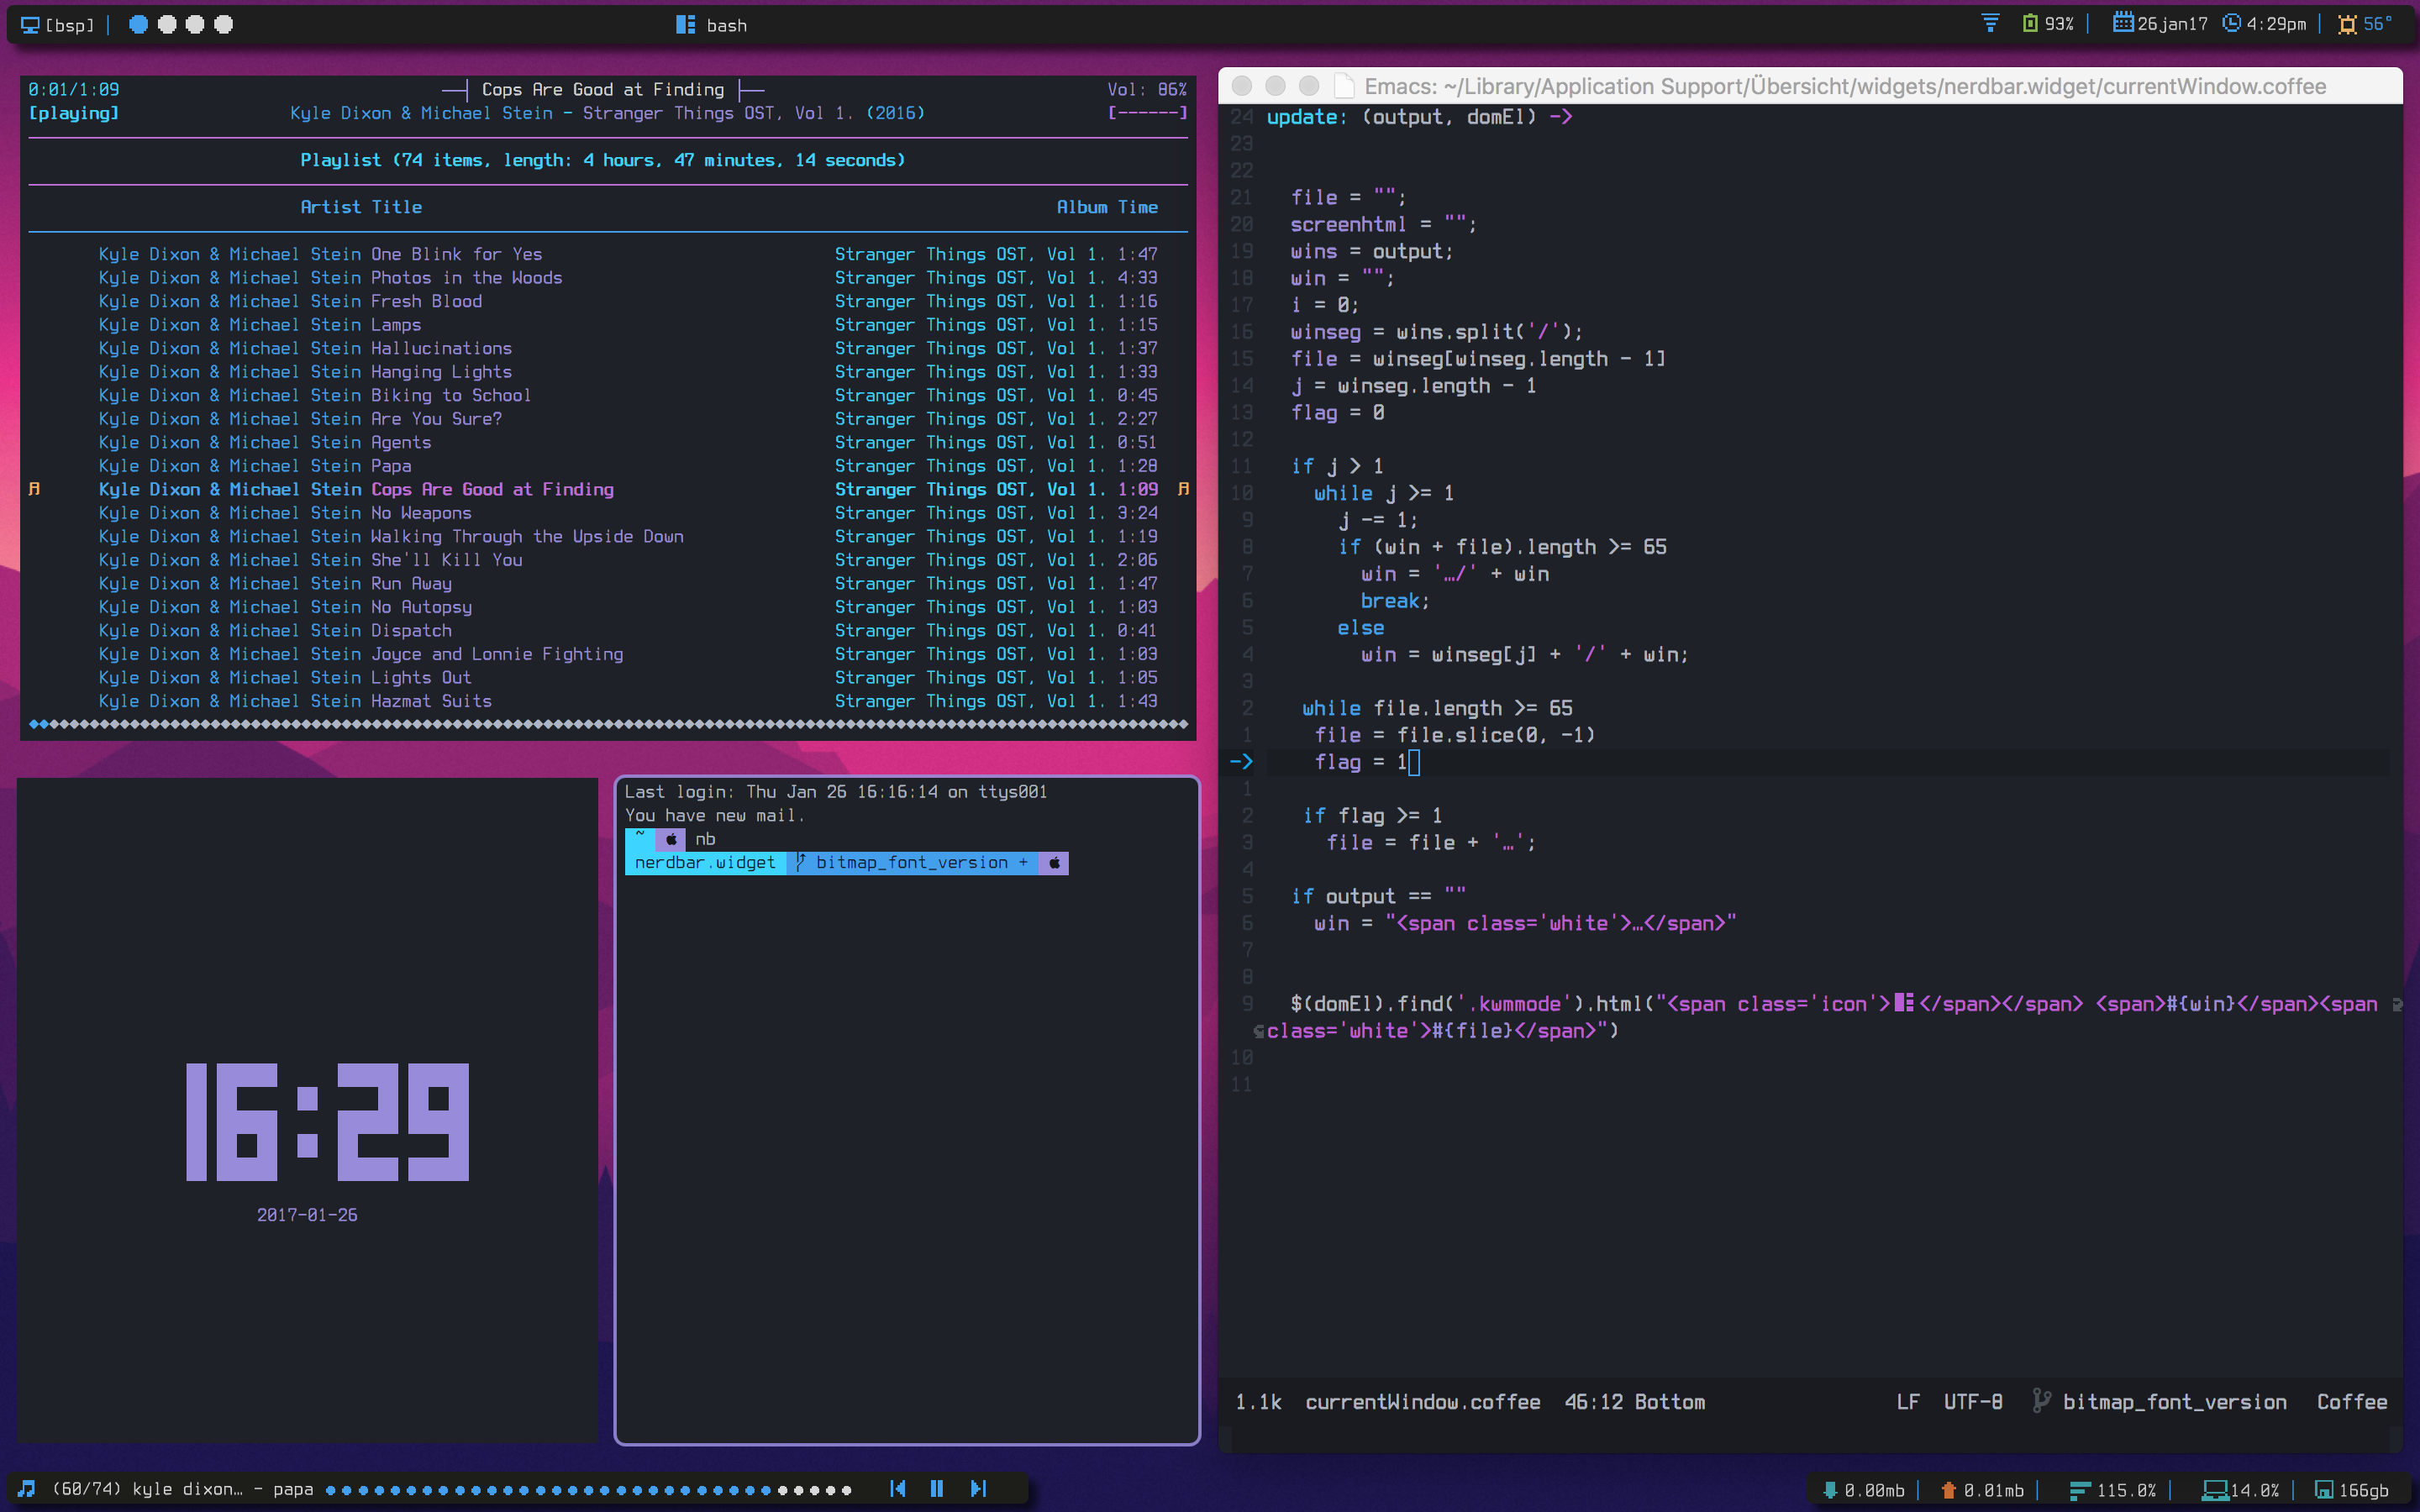Click the clock icon in top bar

(2231, 23)
